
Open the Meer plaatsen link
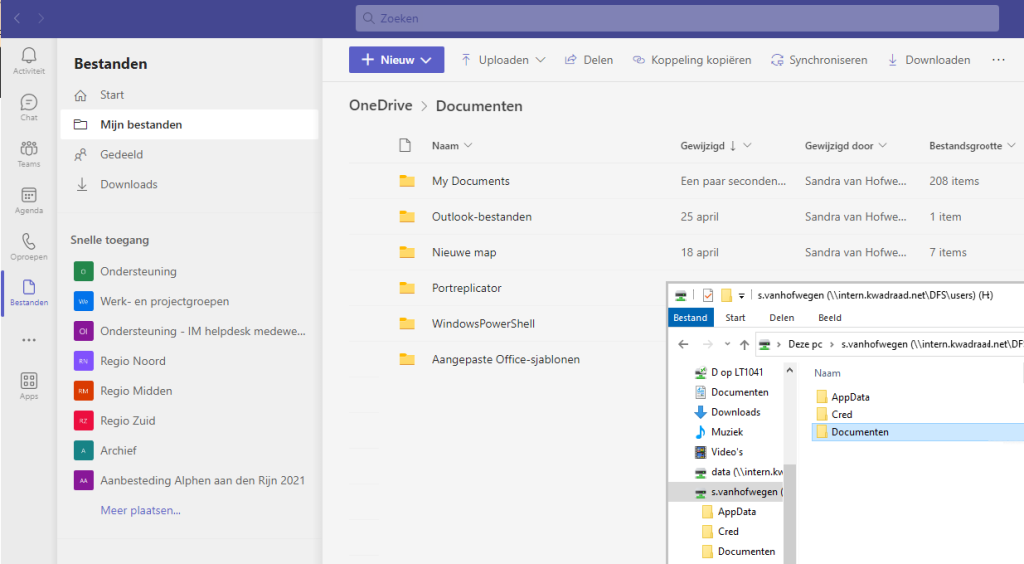click(x=140, y=510)
